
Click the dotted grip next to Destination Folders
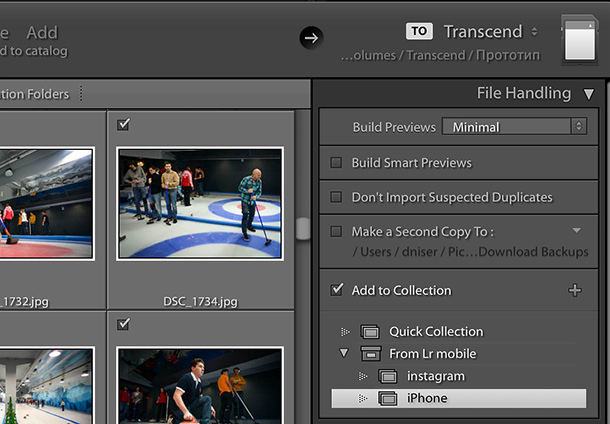coord(81,93)
